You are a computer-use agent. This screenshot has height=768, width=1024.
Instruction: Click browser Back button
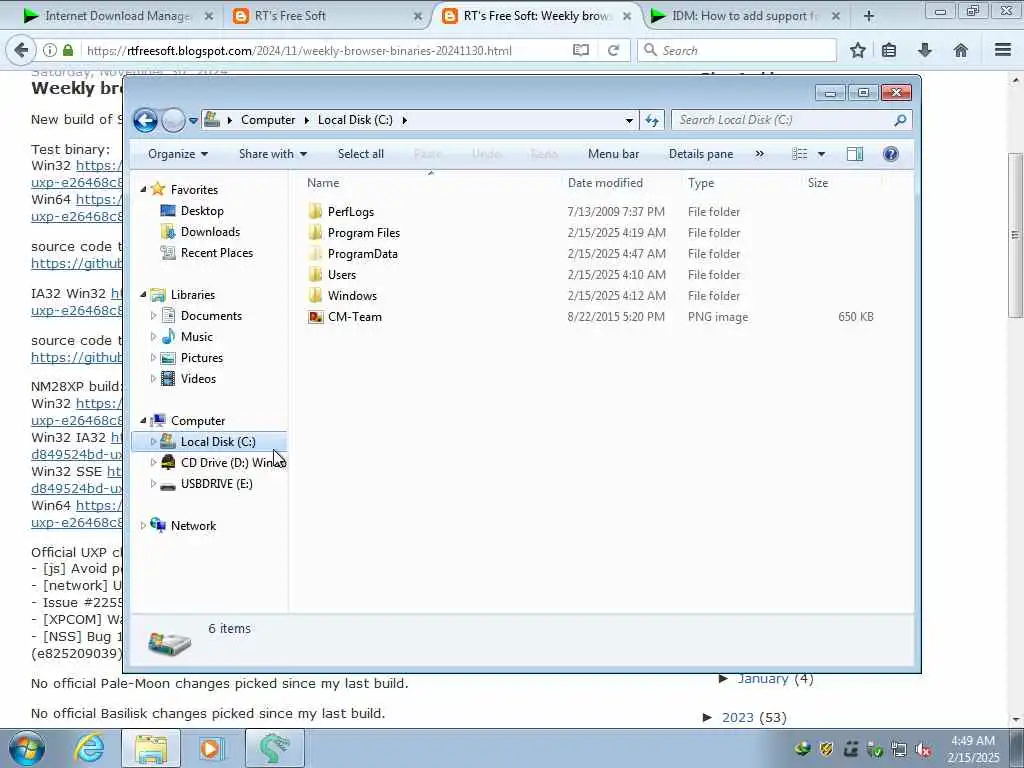[20, 50]
